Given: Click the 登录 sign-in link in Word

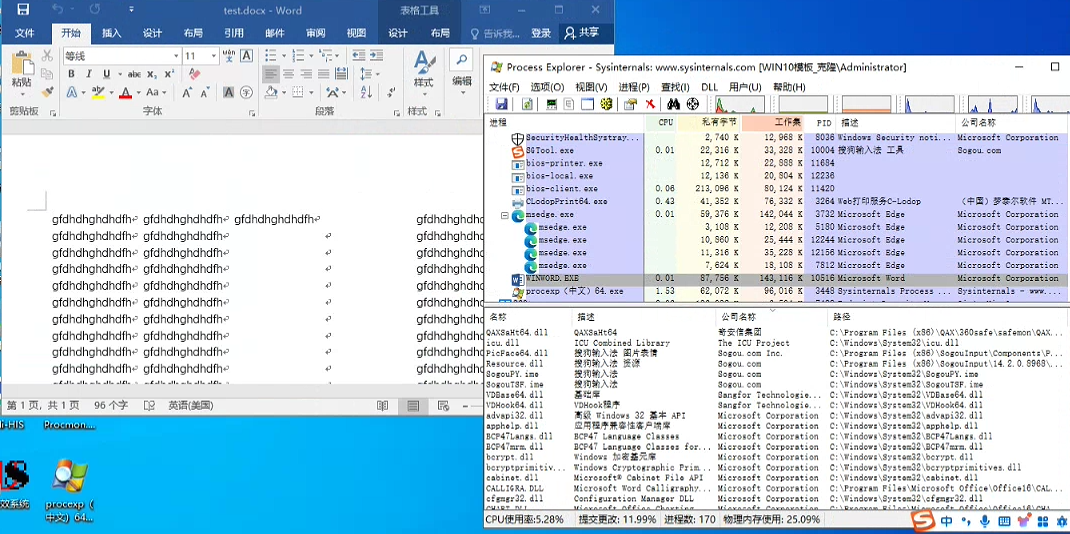Looking at the screenshot, I should 541,33.
